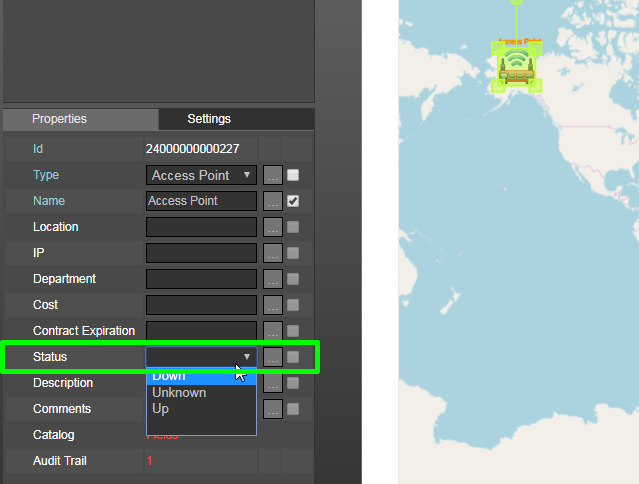Click the ellipsis button beside Status

(x=272, y=357)
